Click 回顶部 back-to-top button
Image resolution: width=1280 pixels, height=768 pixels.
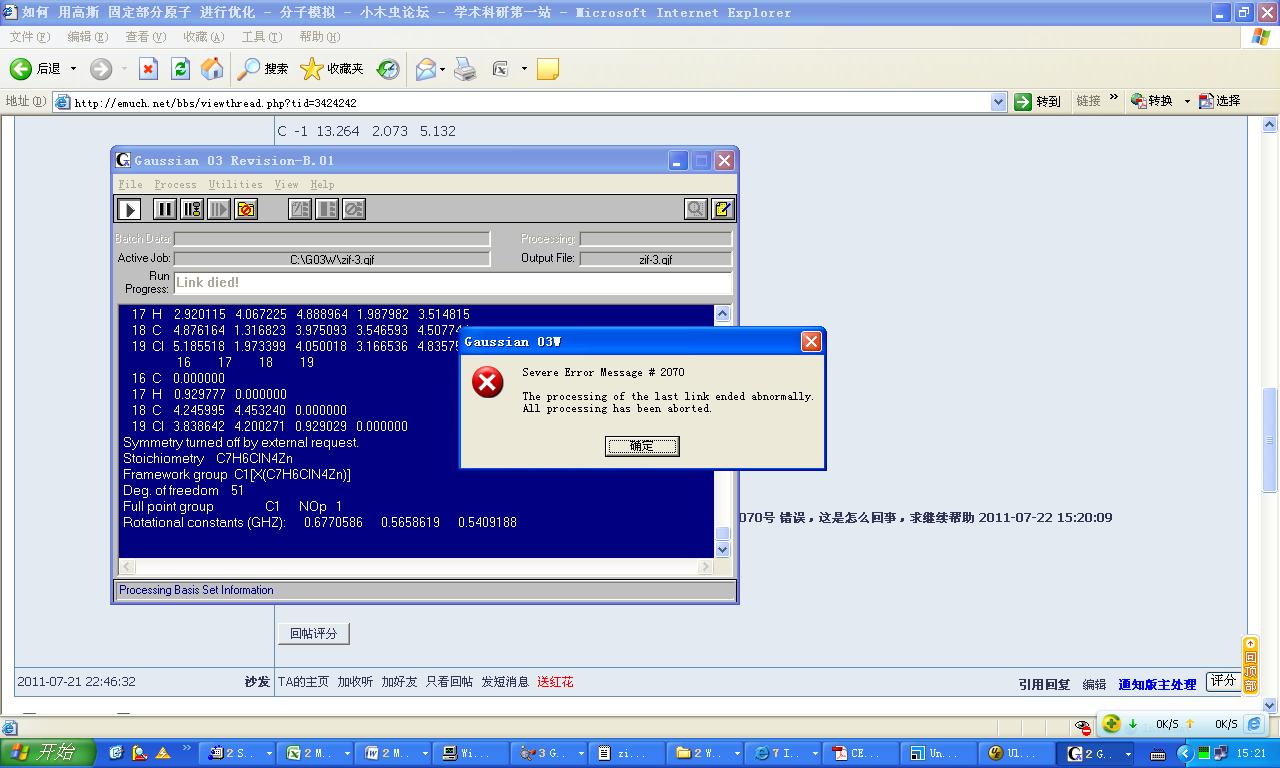coord(1250,665)
